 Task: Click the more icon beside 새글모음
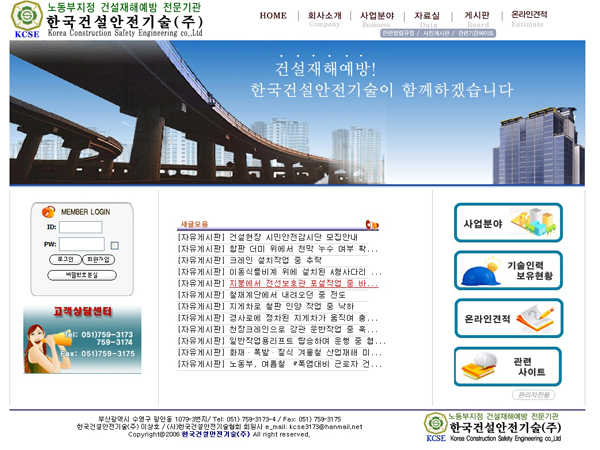click(372, 225)
